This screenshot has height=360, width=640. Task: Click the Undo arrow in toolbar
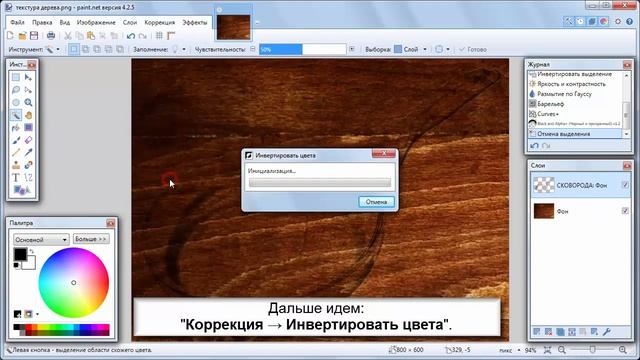point(131,36)
